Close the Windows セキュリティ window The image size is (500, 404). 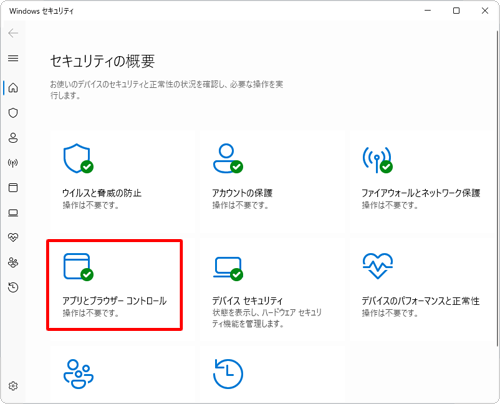coord(485,11)
